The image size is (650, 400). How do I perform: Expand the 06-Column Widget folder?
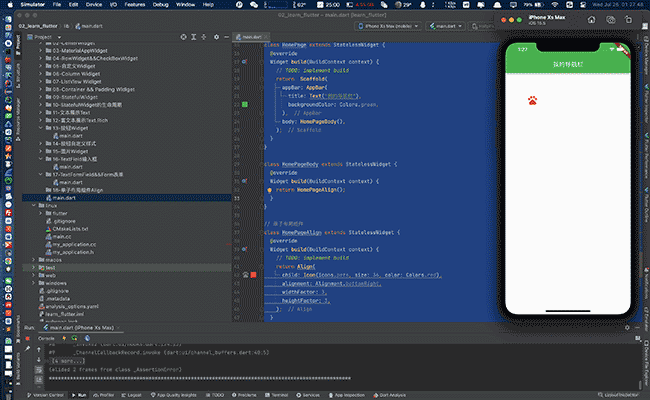coord(41,74)
